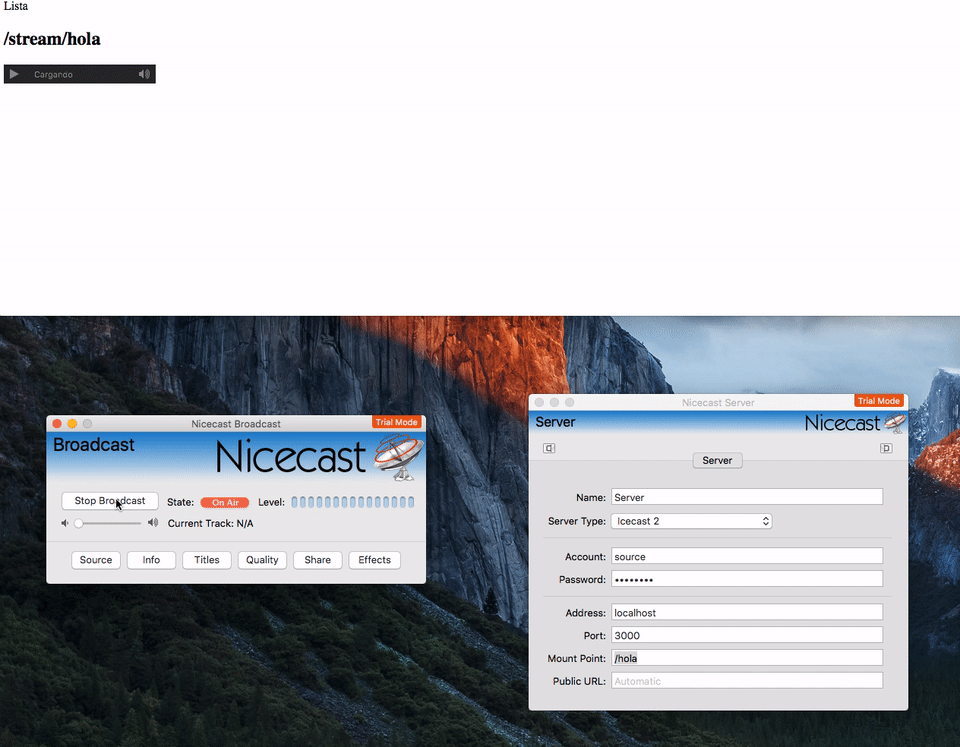The width and height of the screenshot is (960, 747).
Task: Edit the Address field localhost
Action: click(747, 612)
